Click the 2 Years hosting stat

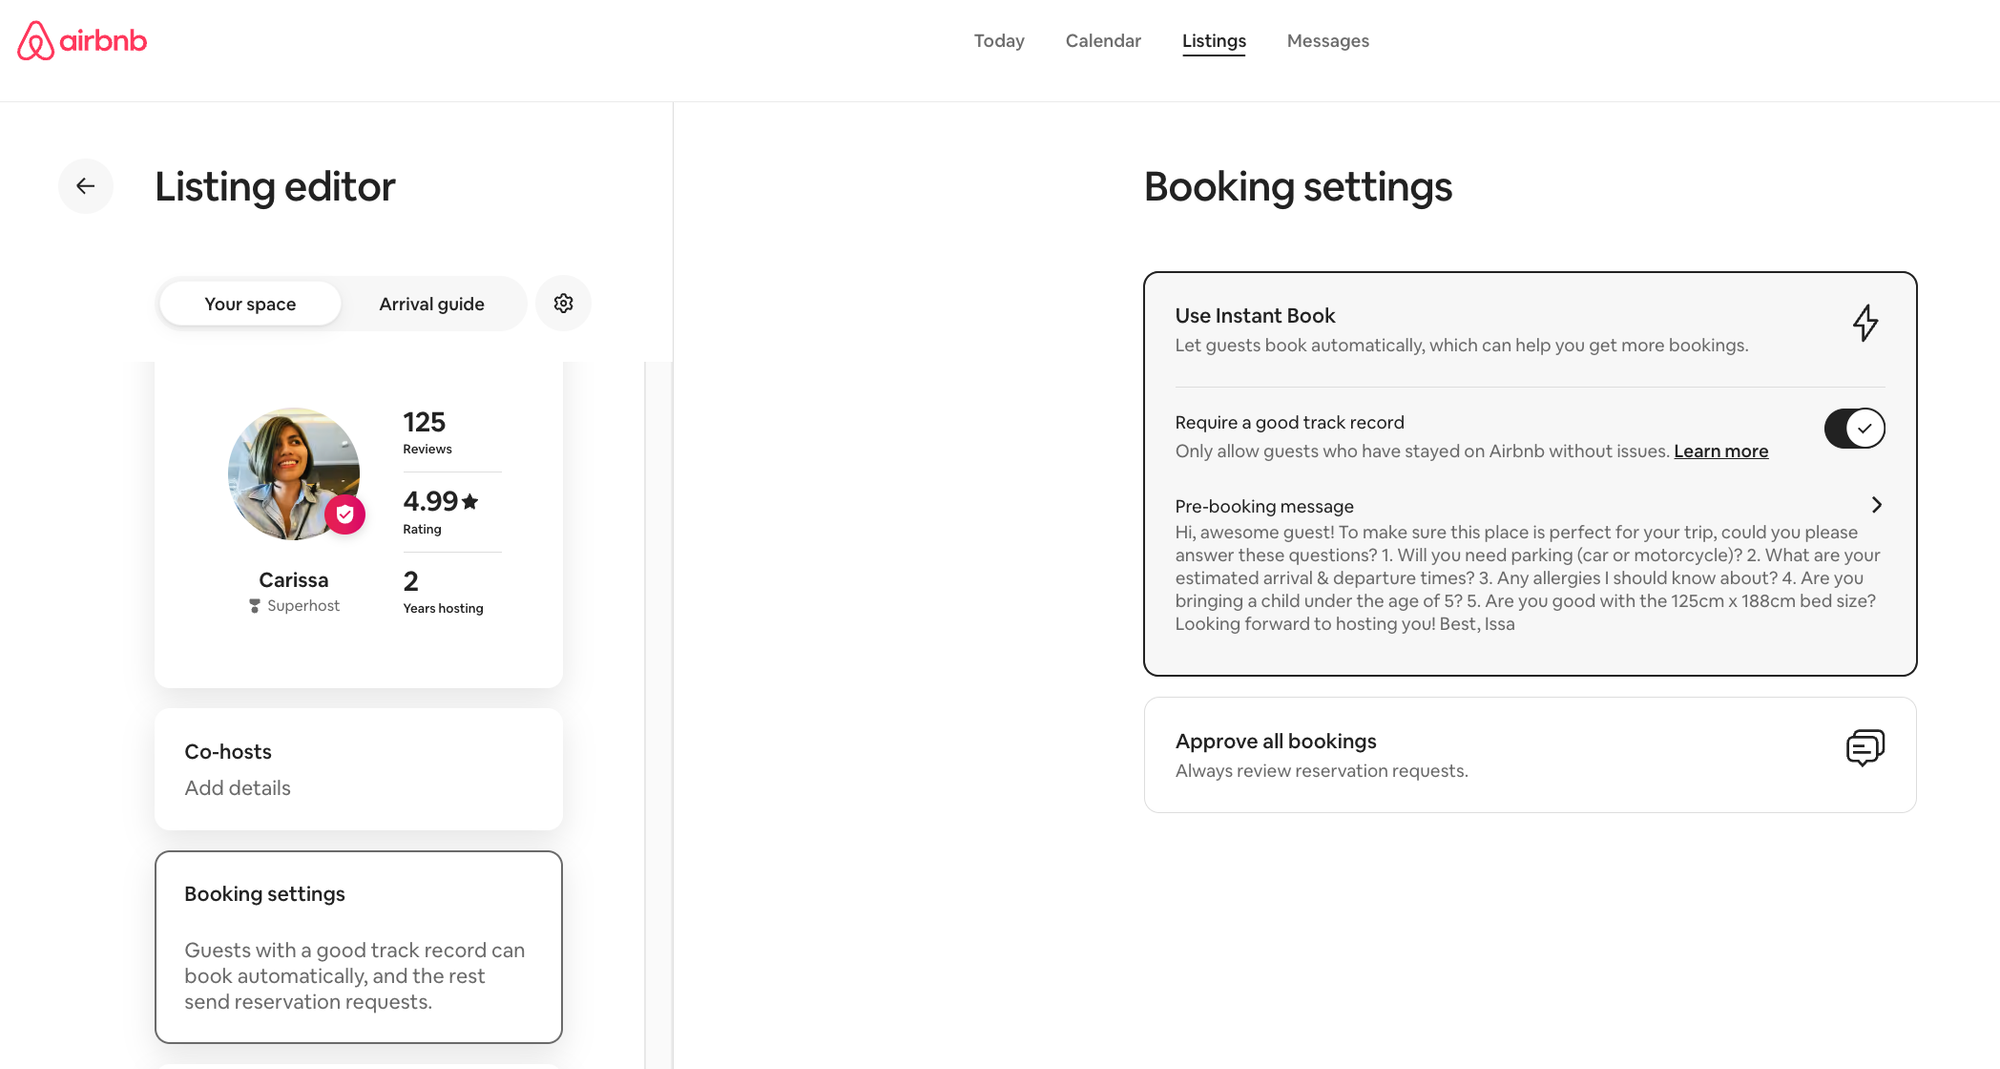pos(443,592)
